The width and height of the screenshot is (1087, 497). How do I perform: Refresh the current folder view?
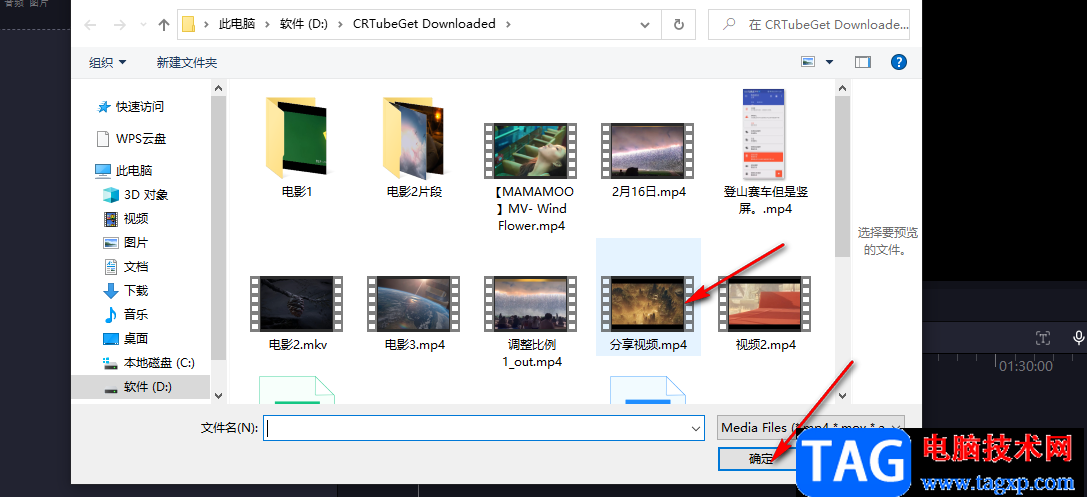point(679,24)
